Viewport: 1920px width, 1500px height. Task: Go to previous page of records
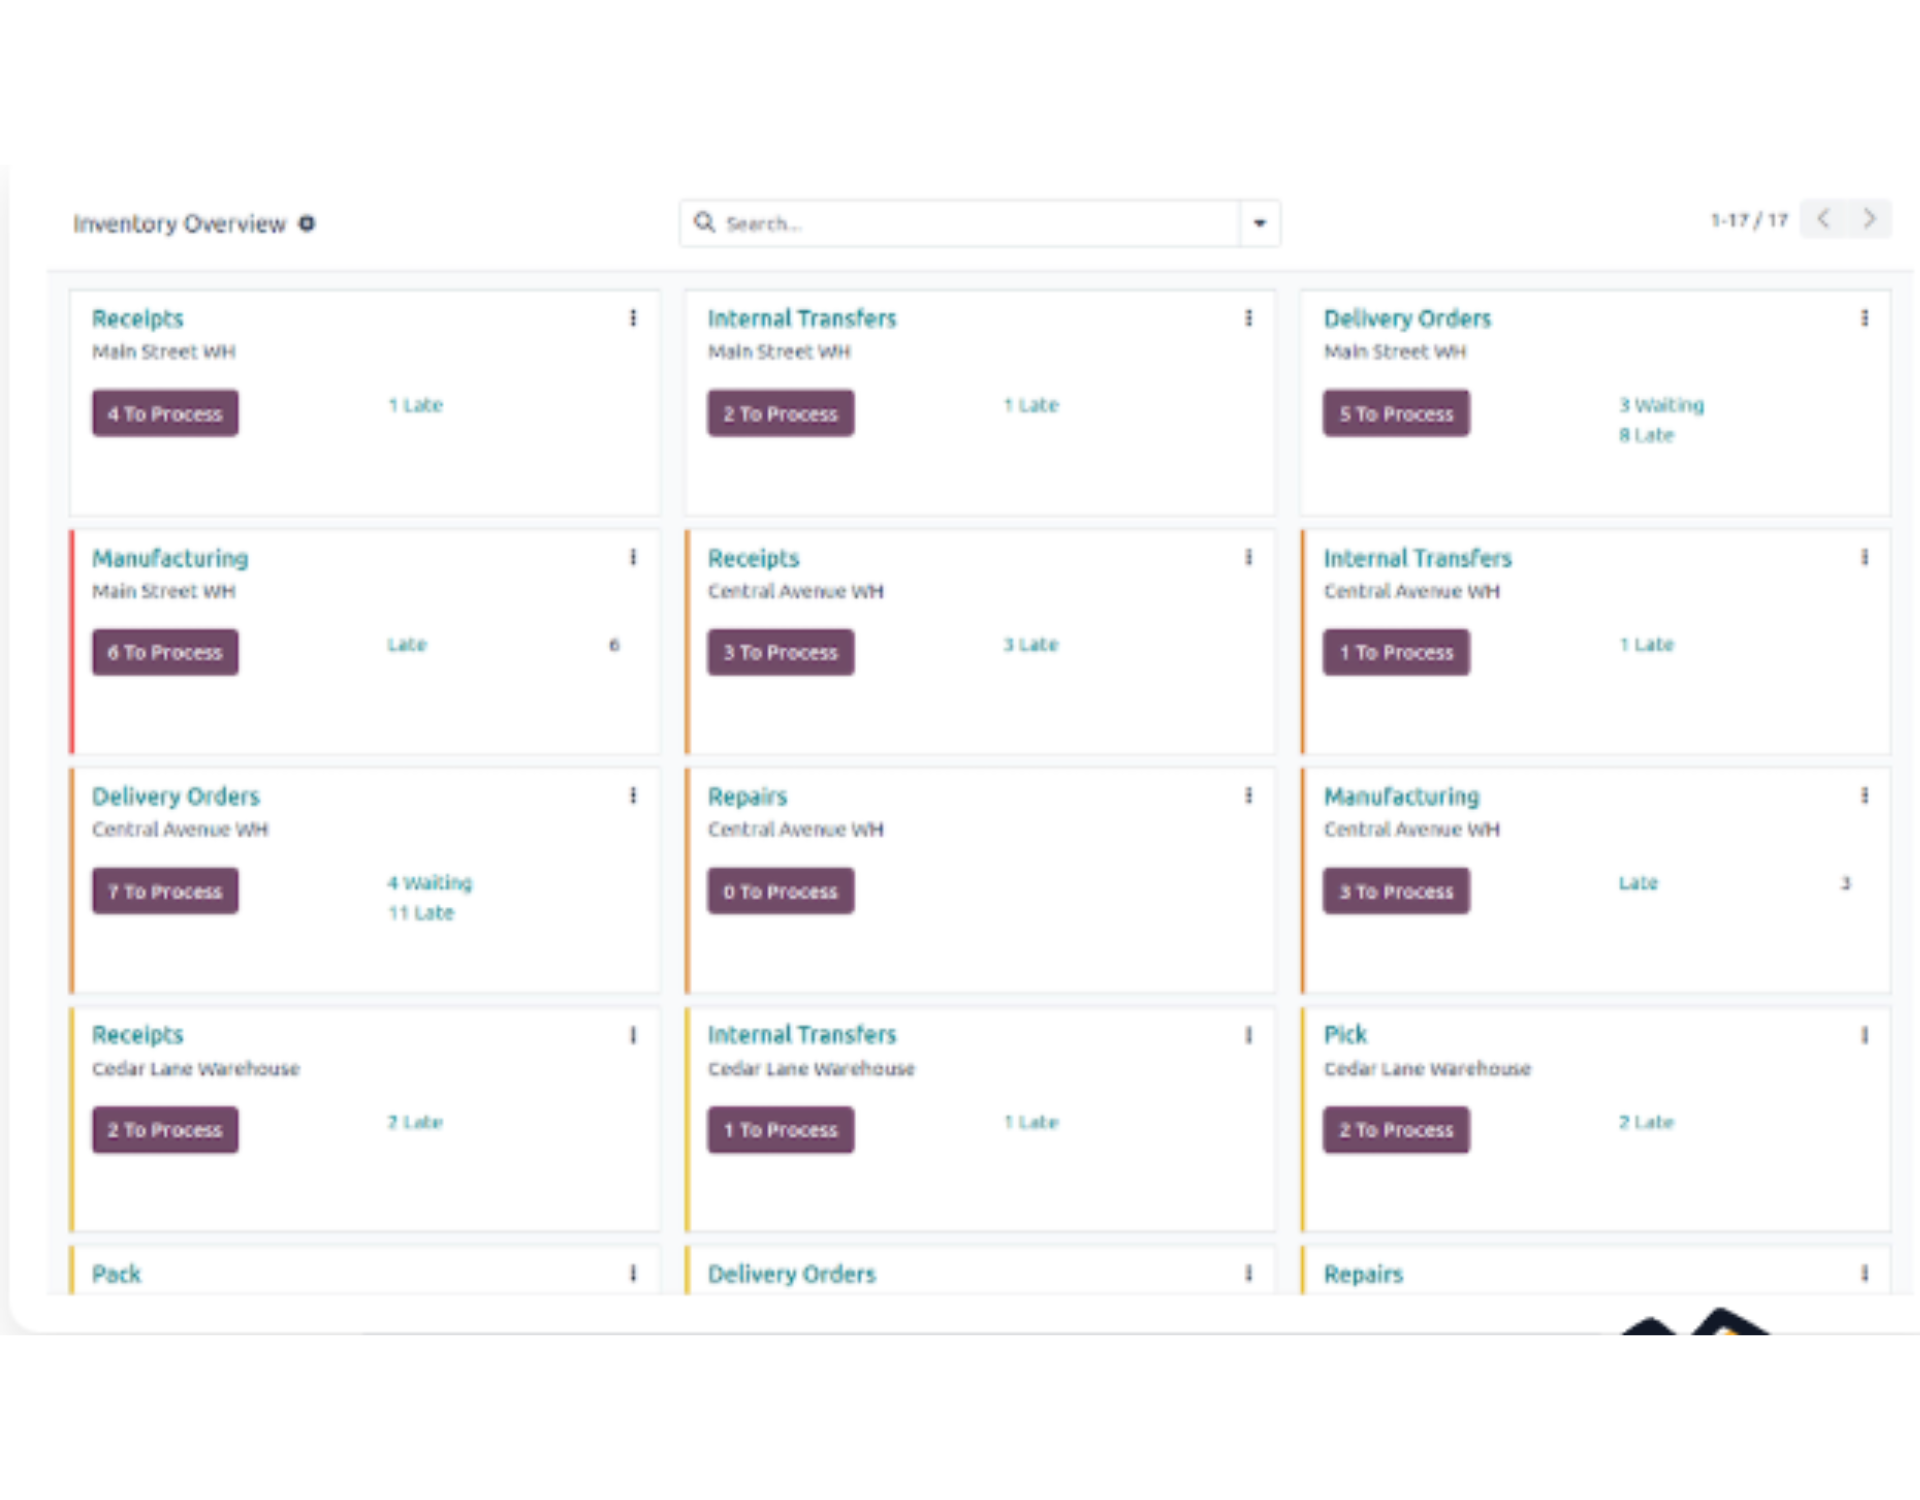[1823, 219]
